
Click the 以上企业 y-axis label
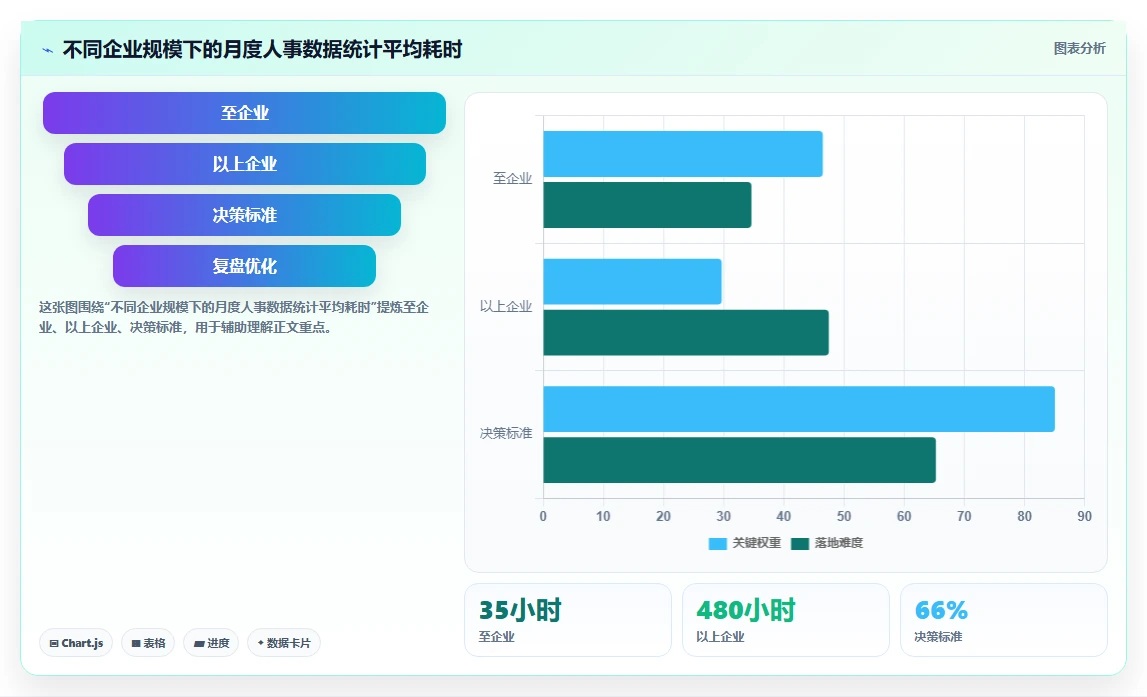[x=505, y=306]
